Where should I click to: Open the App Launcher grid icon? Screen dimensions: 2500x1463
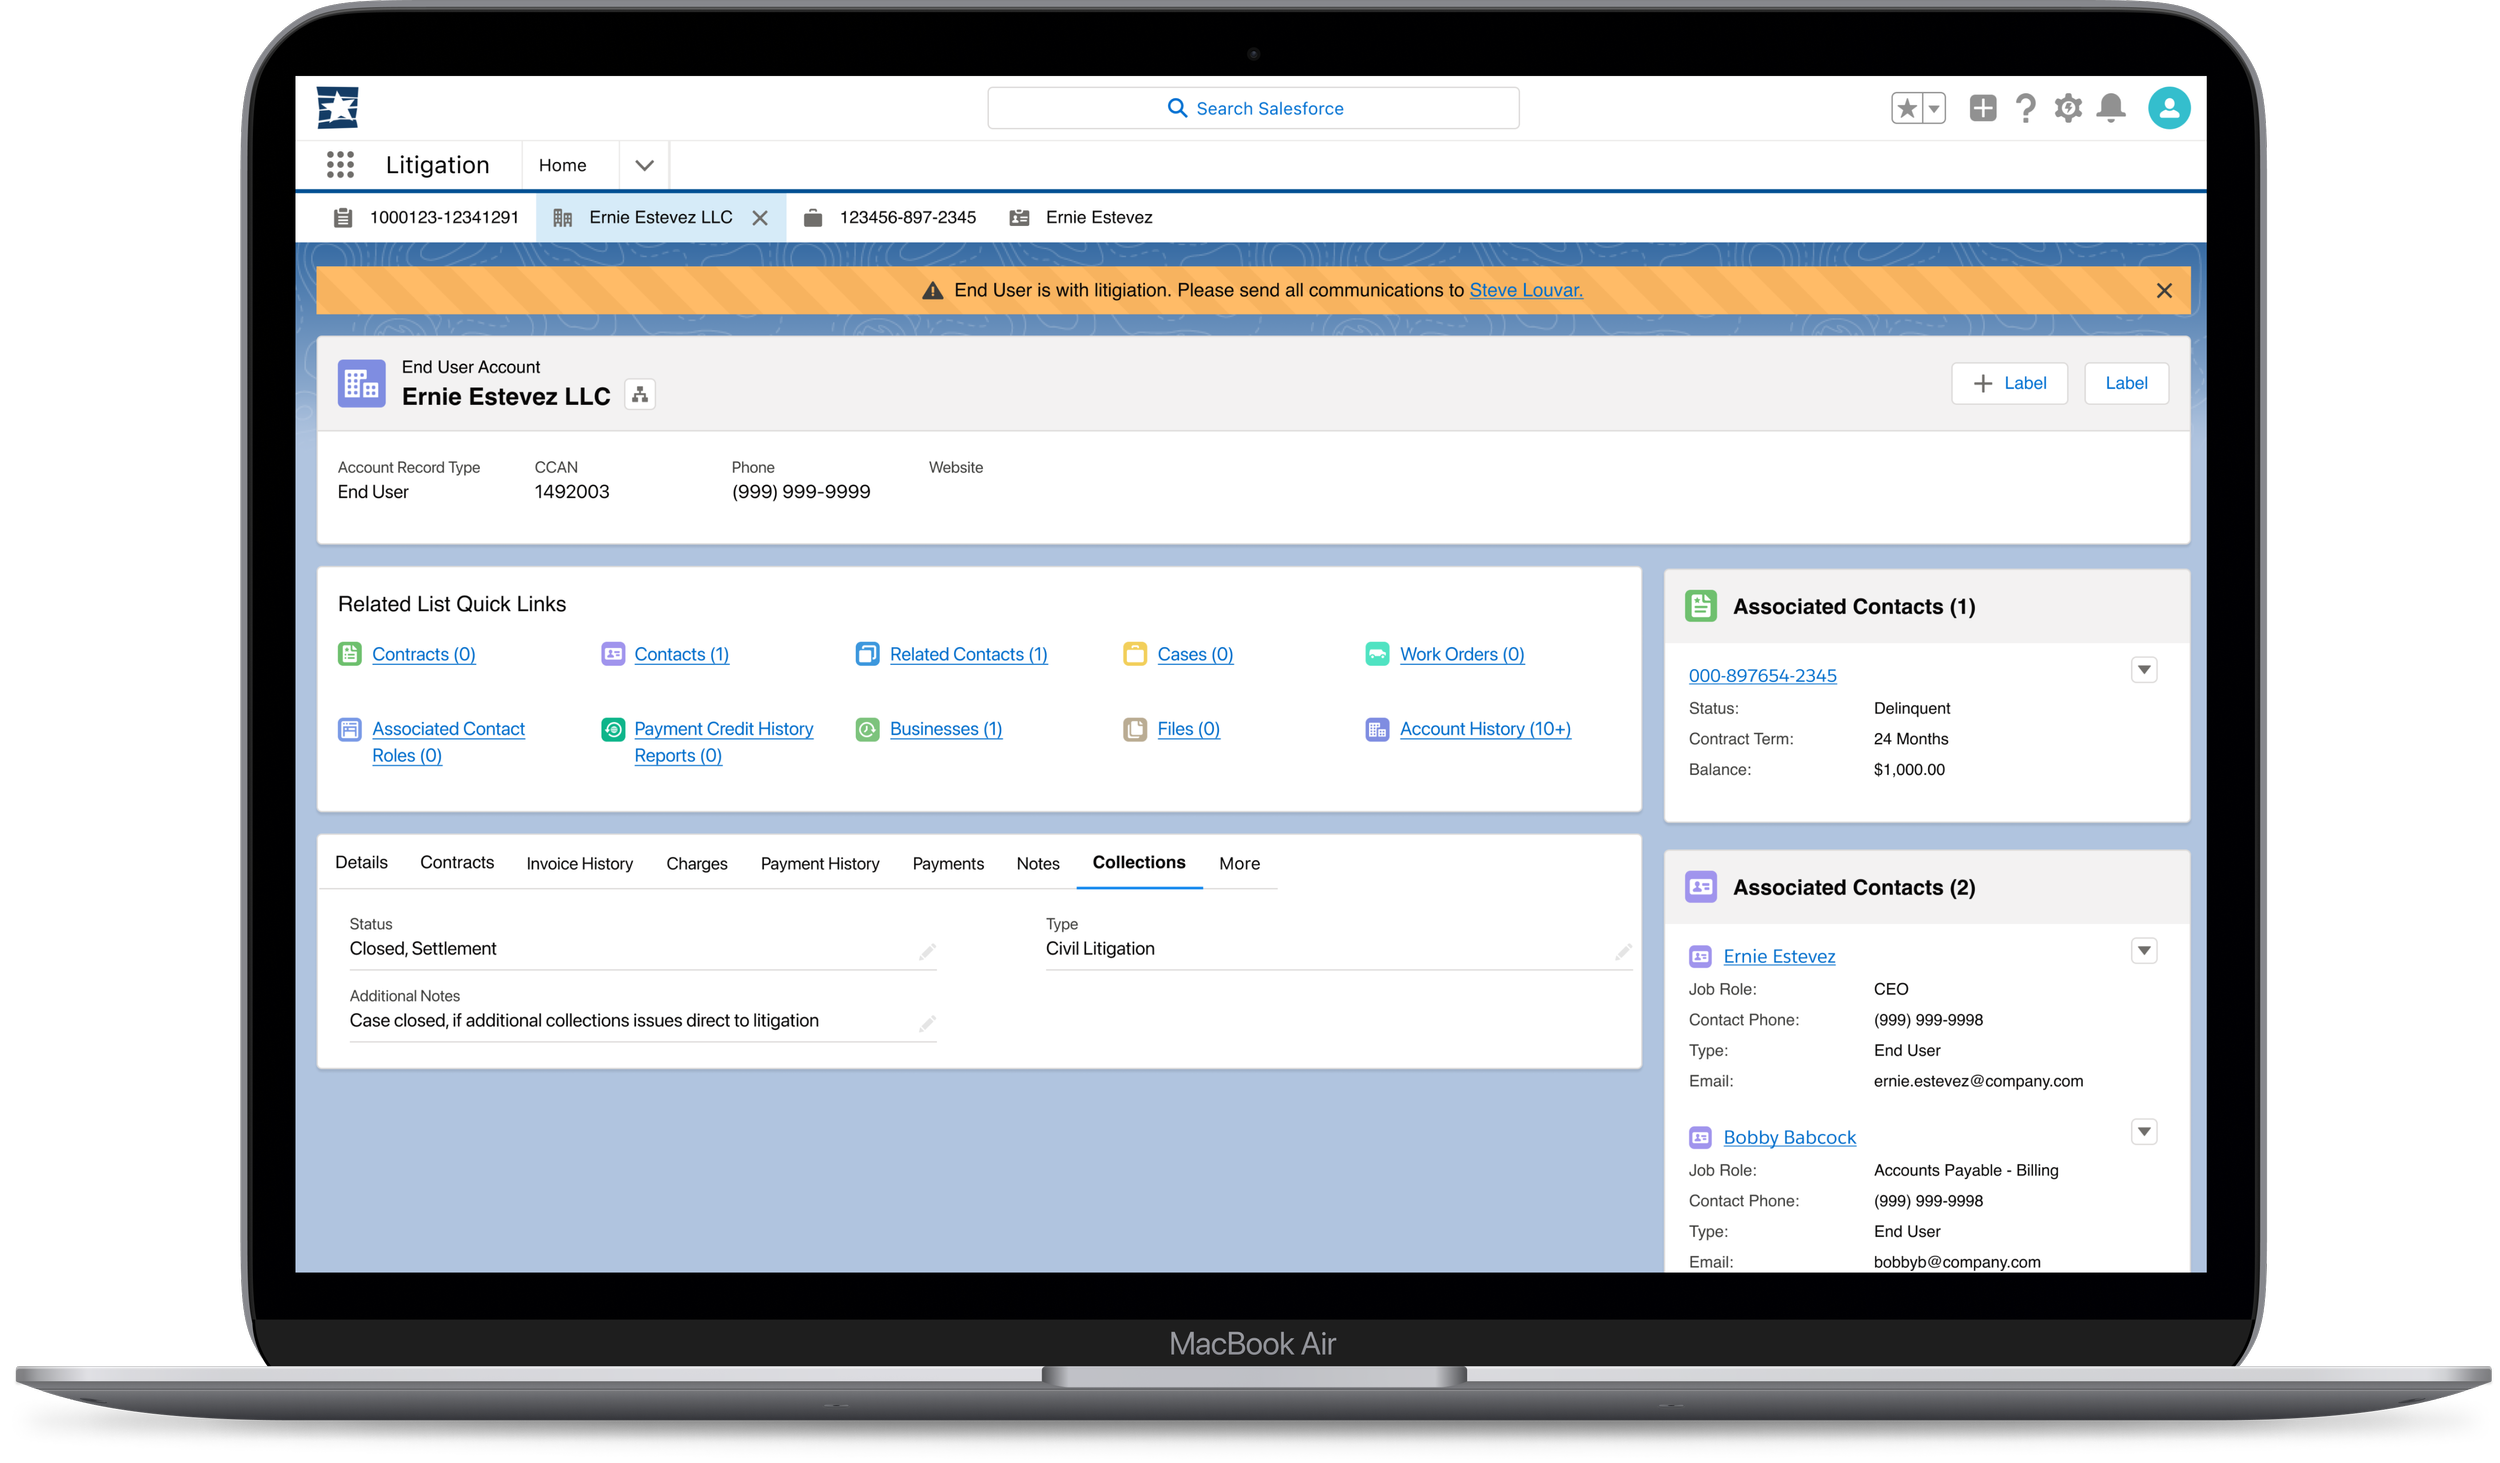point(340,165)
